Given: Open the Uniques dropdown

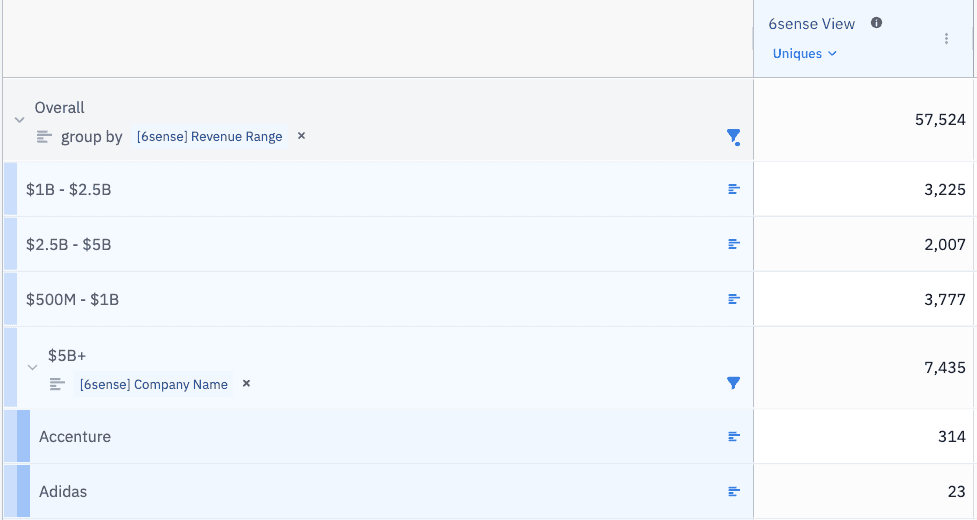Looking at the screenshot, I should [x=804, y=54].
